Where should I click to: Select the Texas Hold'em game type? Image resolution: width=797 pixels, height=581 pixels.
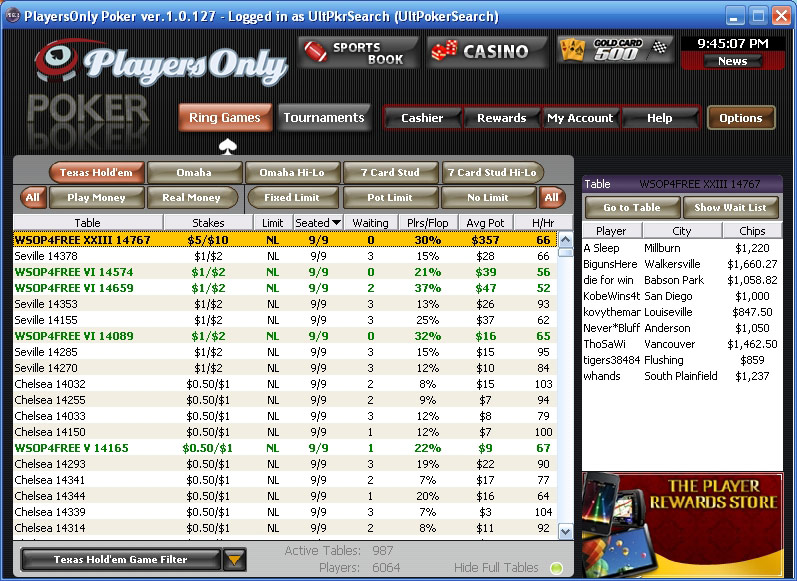97,172
